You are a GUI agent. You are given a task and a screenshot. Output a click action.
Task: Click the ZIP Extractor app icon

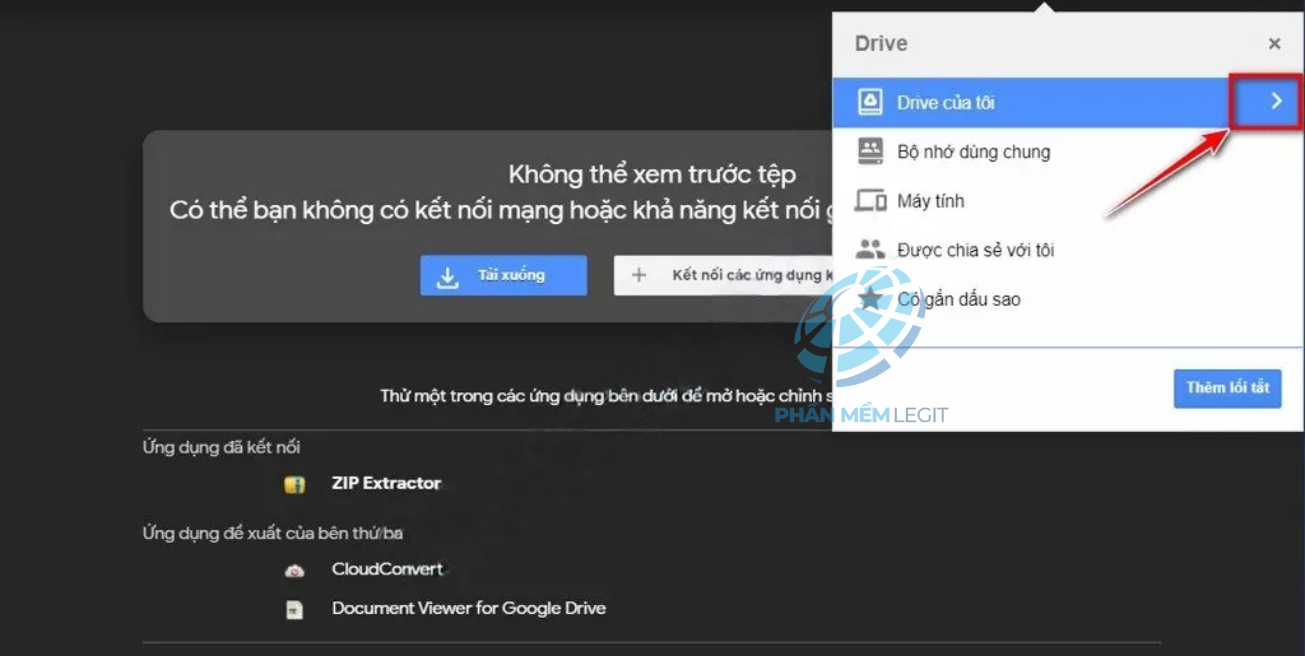[294, 484]
